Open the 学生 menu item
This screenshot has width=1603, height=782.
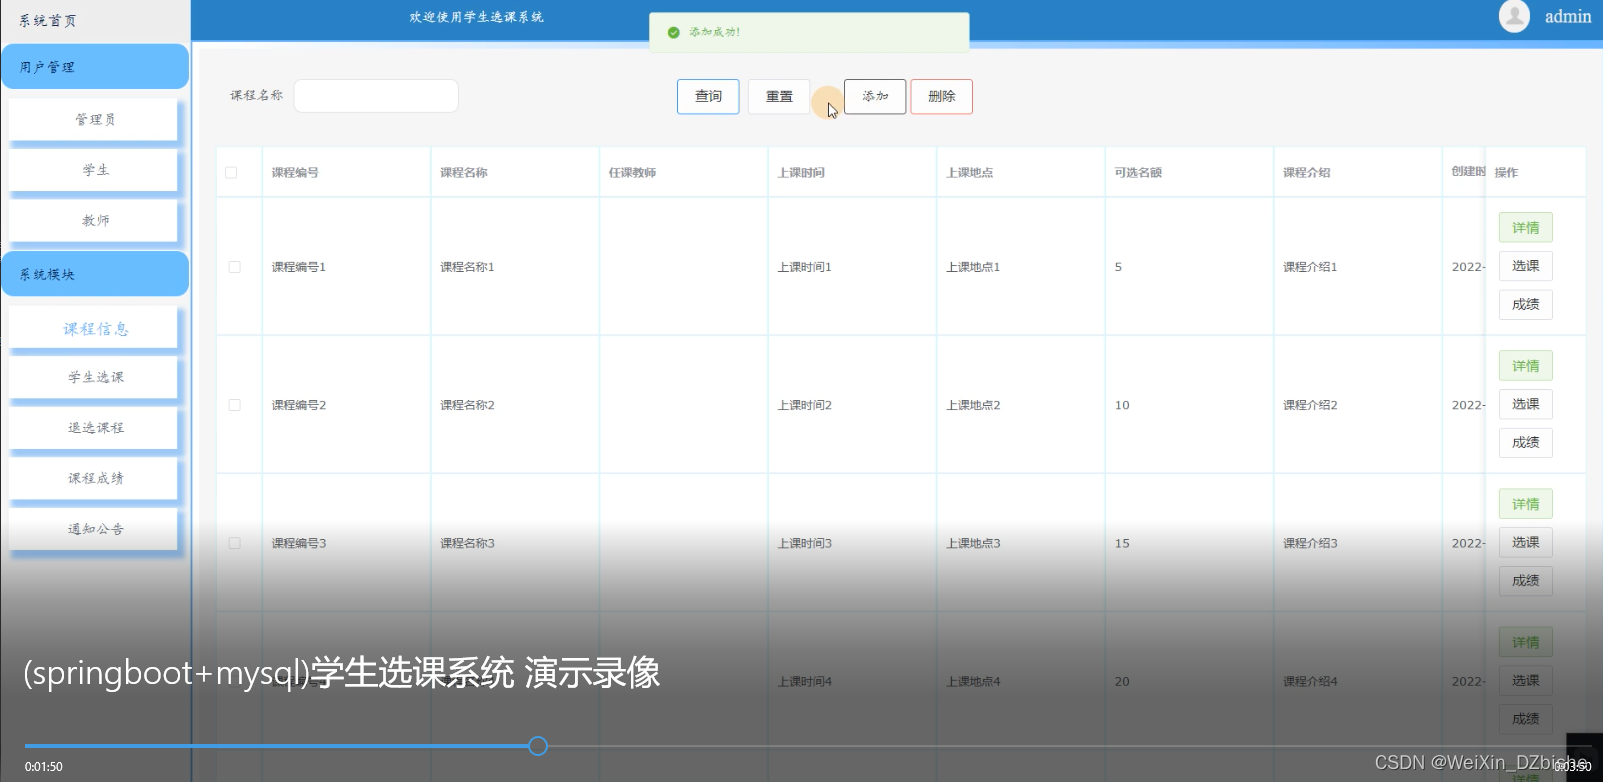95,170
